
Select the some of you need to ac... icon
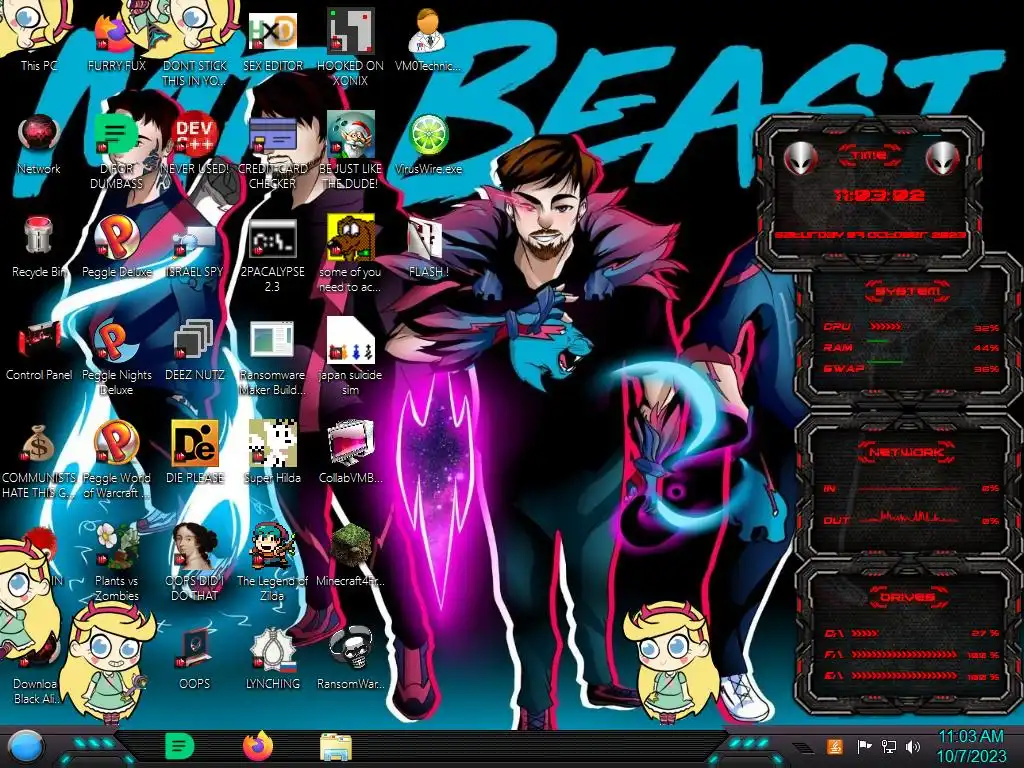(350, 255)
